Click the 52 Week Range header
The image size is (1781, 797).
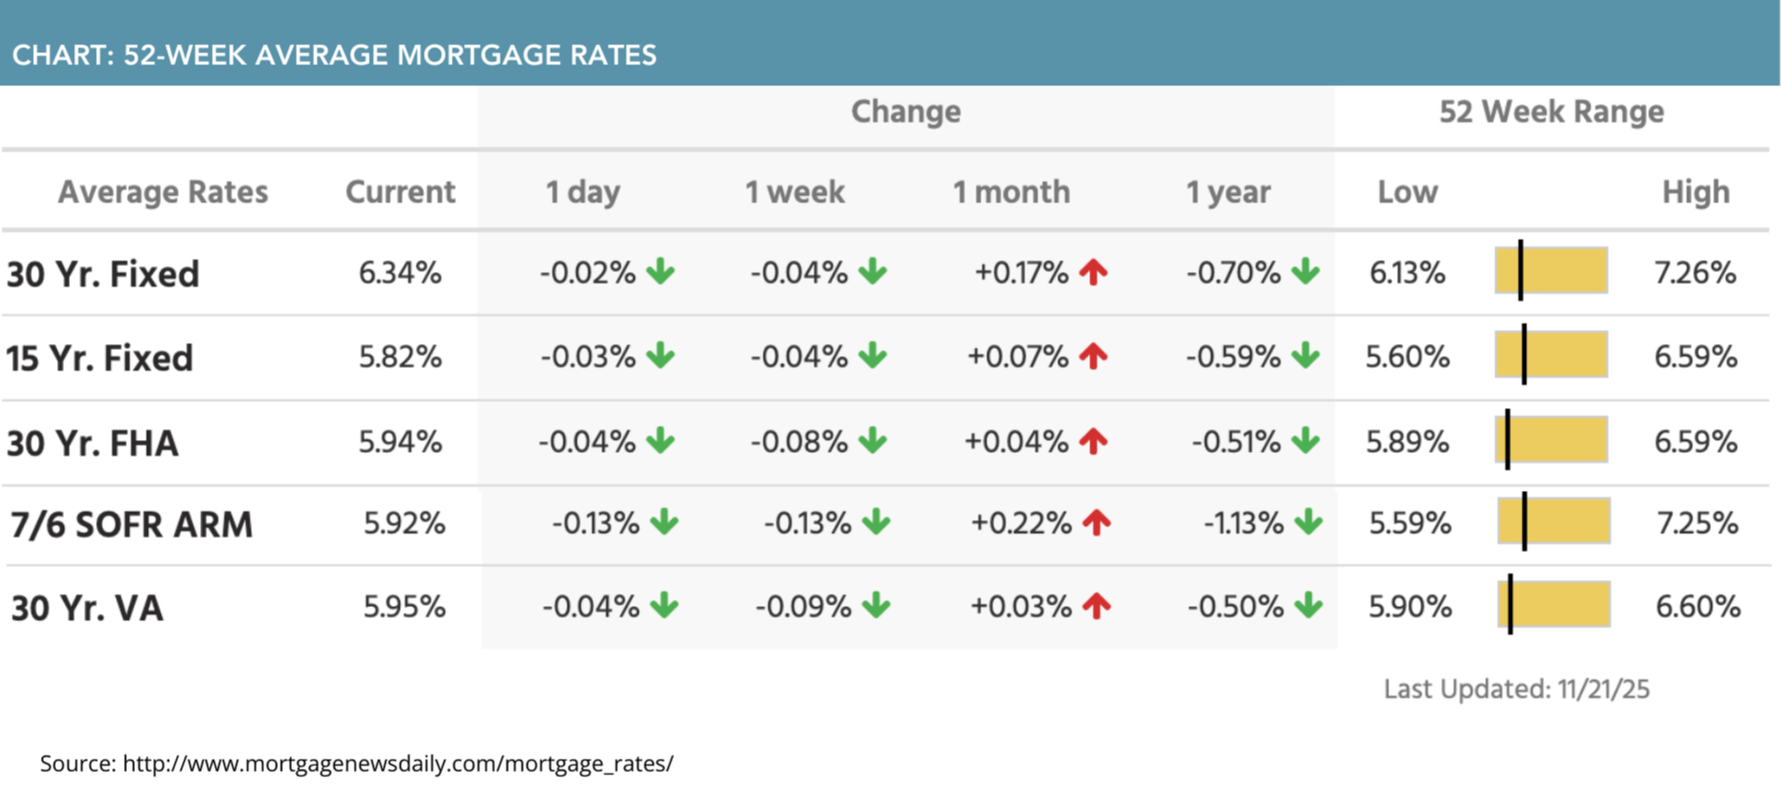[1551, 112]
